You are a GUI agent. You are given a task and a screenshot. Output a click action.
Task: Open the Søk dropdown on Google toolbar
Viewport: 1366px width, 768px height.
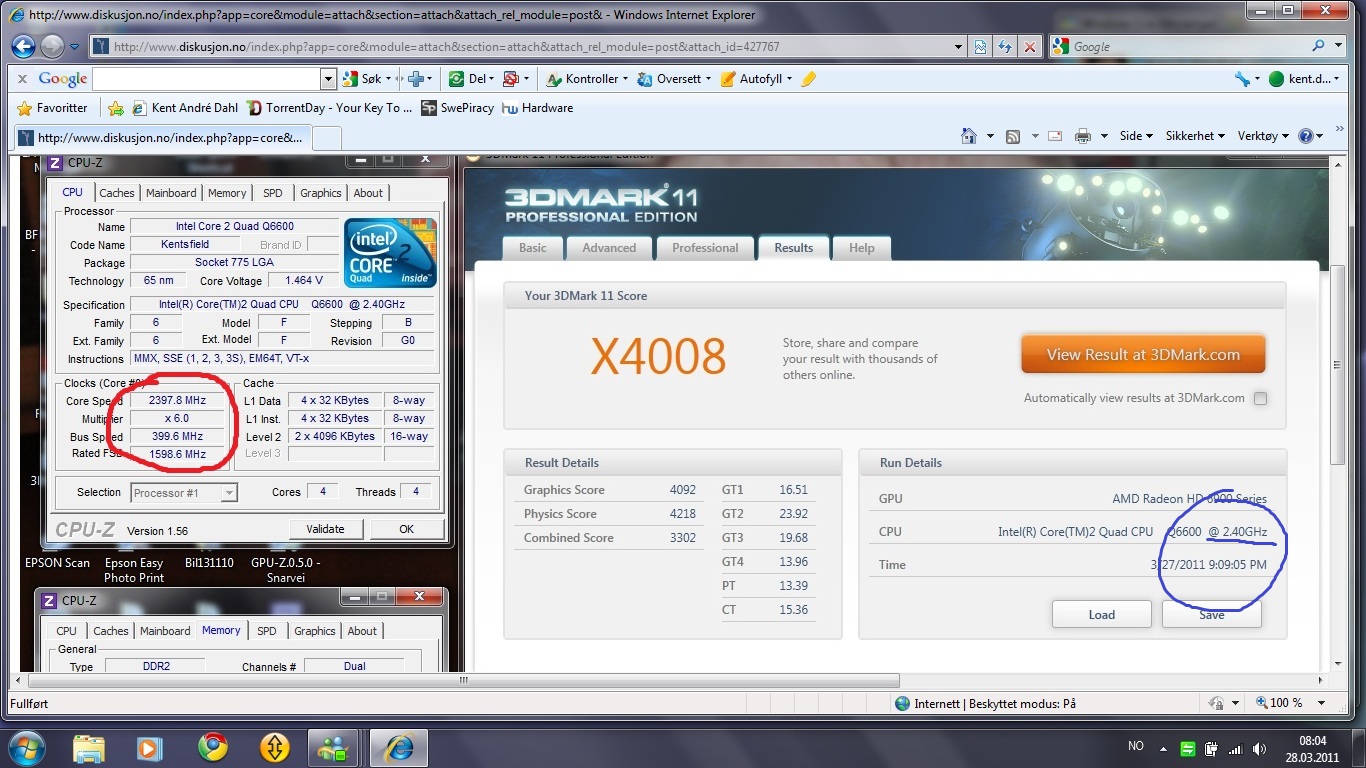[390, 79]
